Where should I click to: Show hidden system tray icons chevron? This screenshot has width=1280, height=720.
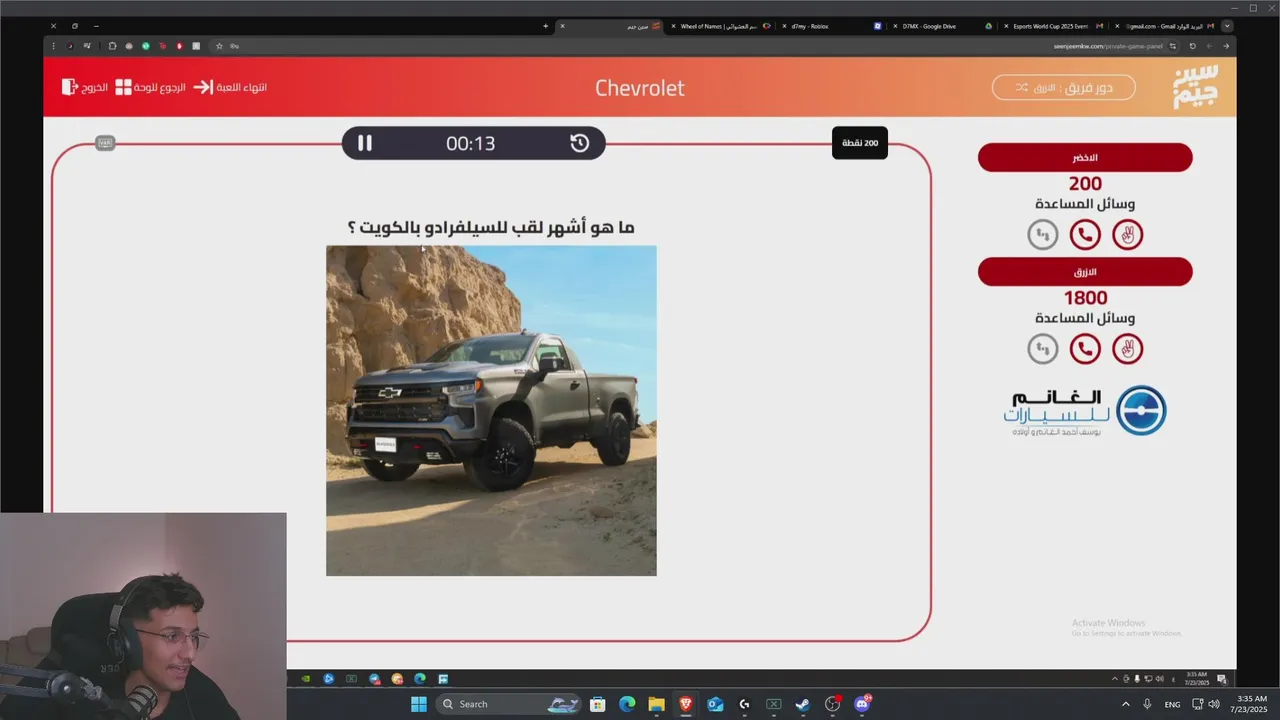(1125, 704)
